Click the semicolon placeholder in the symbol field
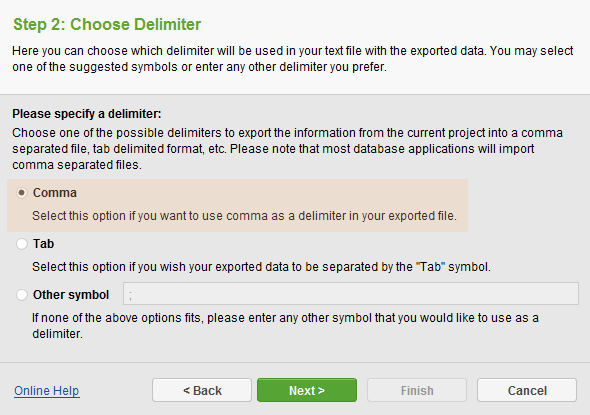Image resolution: width=590 pixels, height=415 pixels. click(x=131, y=295)
